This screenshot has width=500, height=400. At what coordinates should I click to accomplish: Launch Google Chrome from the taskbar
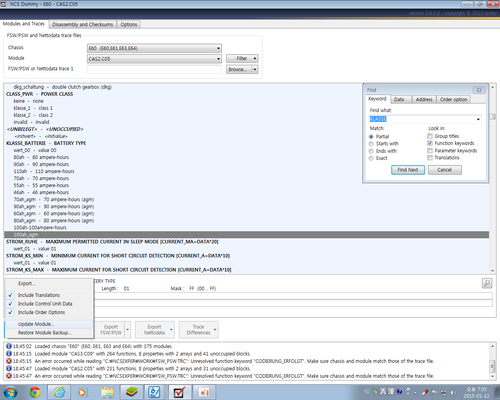(x=34, y=392)
